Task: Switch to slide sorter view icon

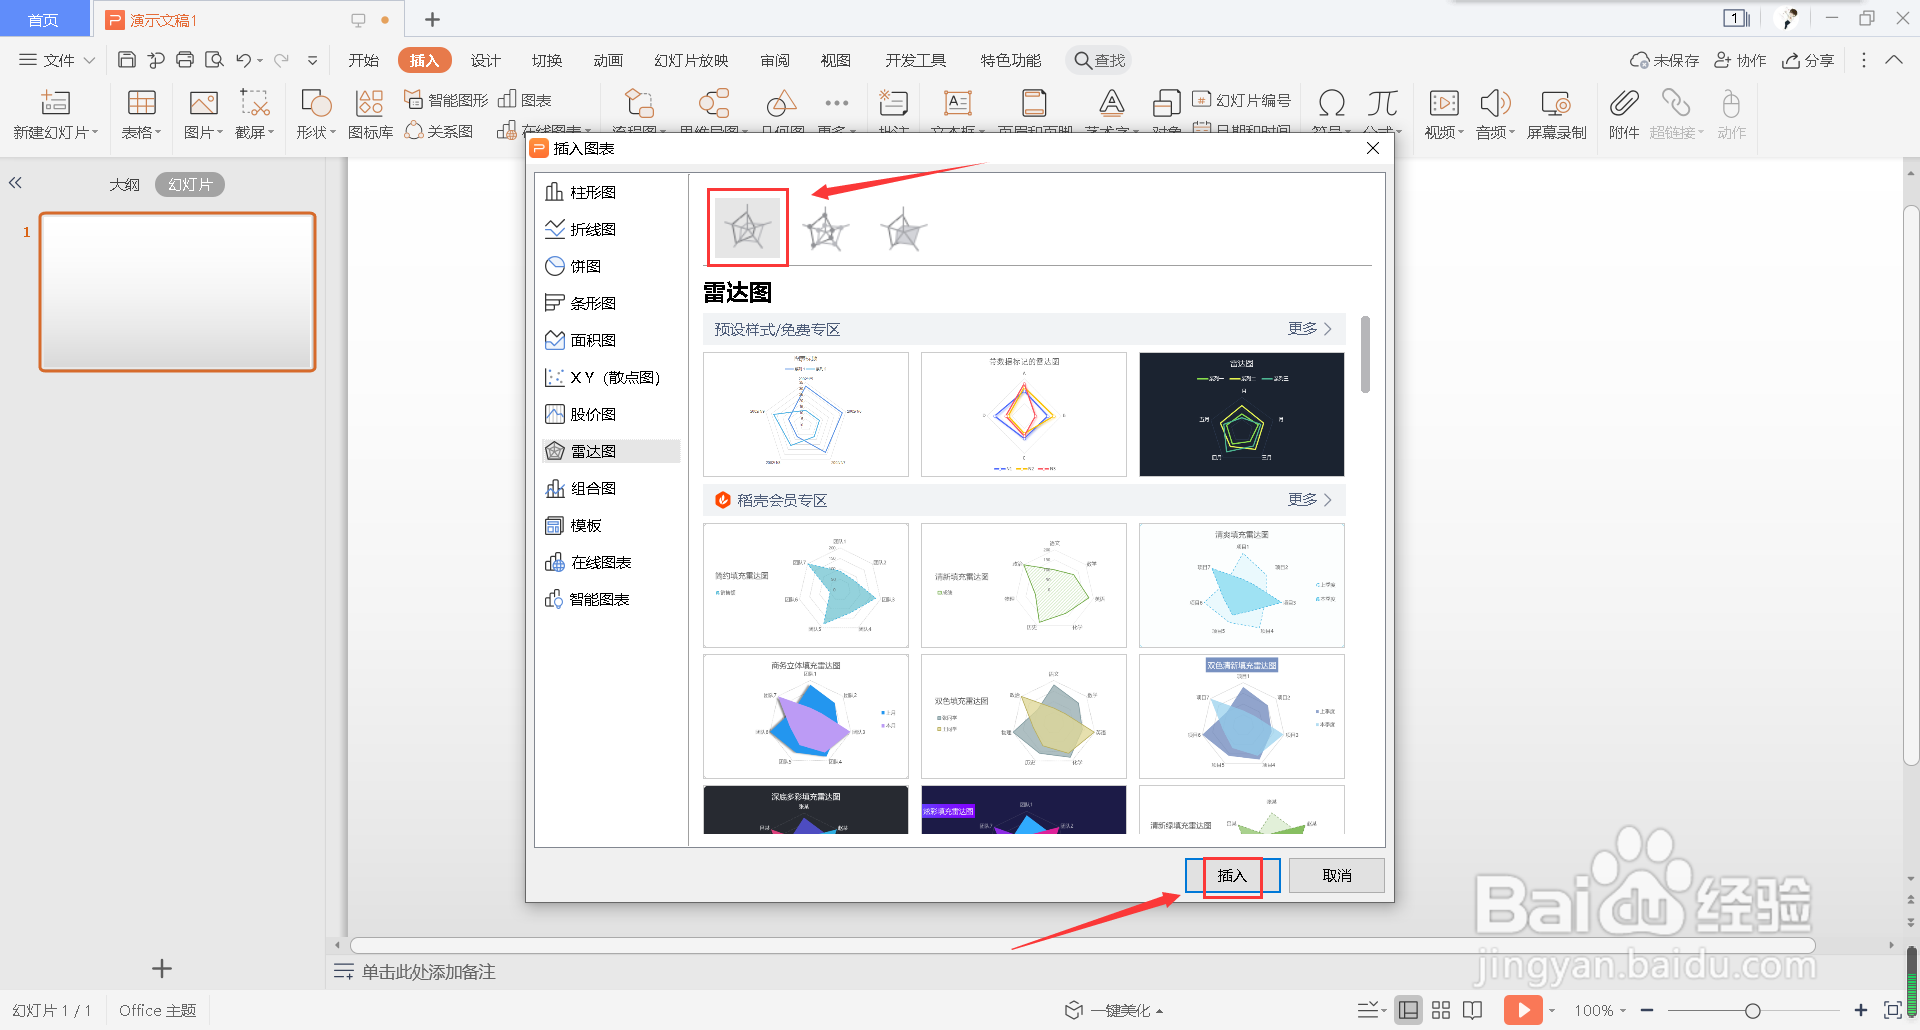Action: click(x=1441, y=1010)
